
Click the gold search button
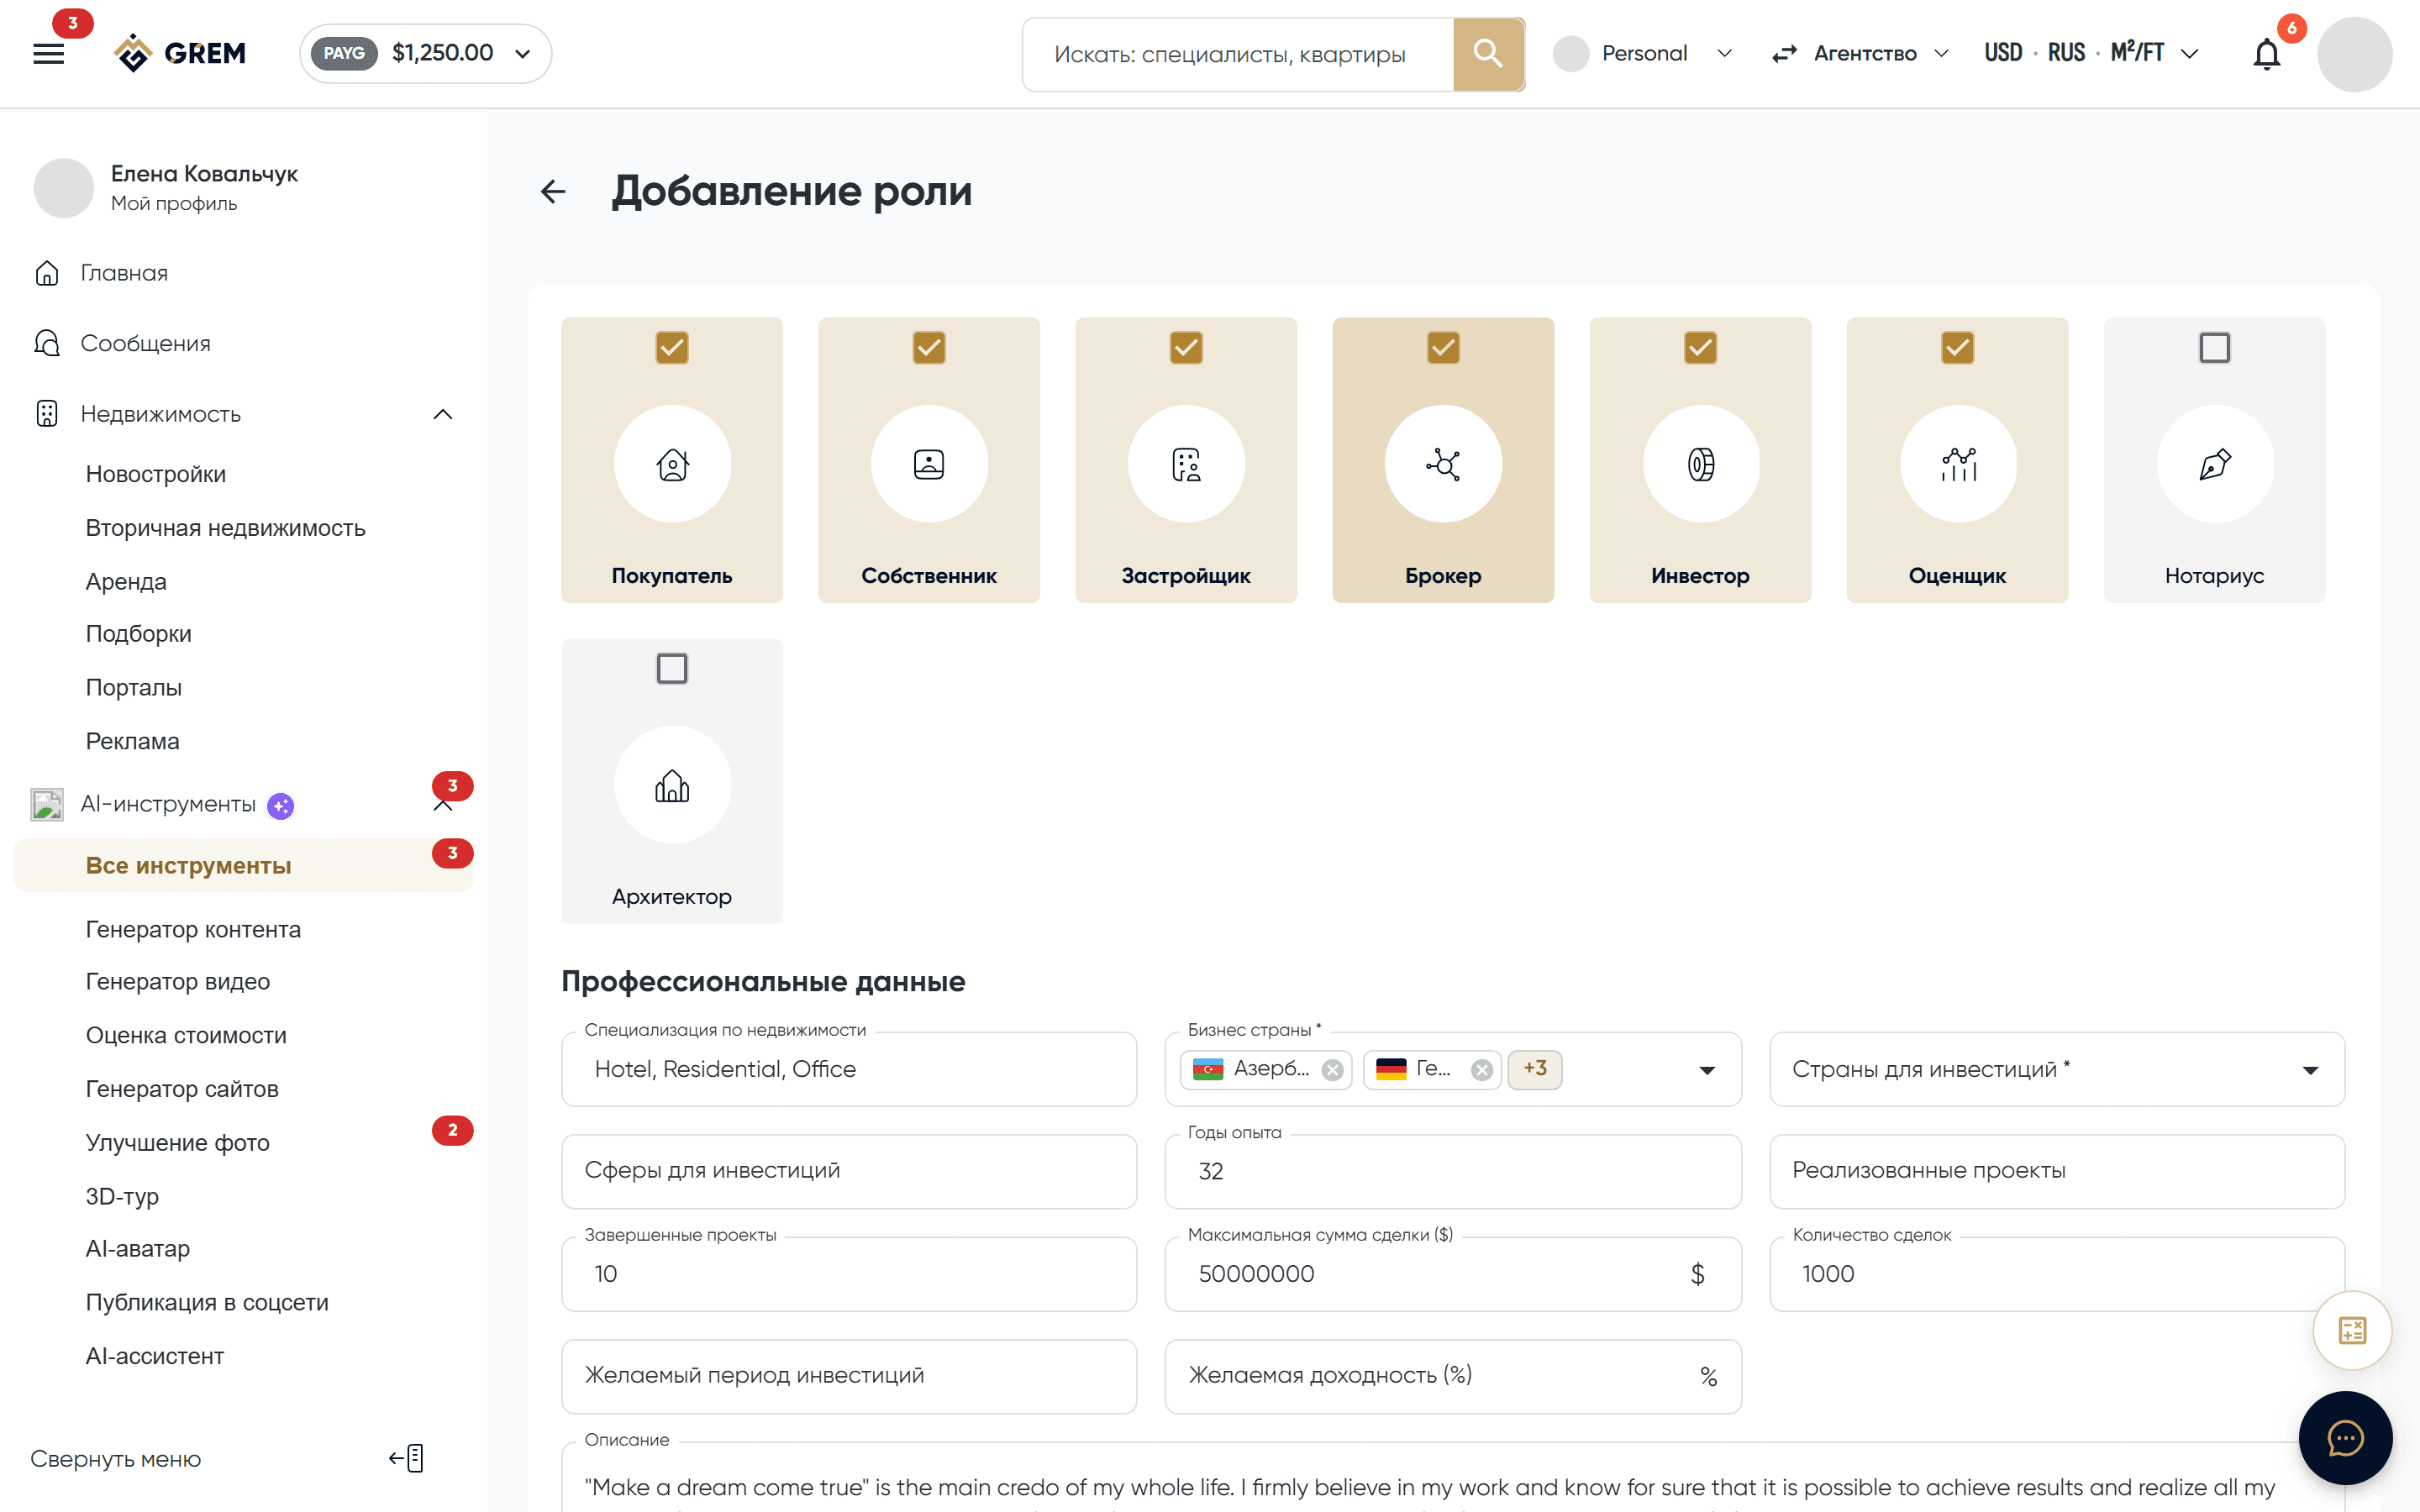pos(1488,54)
